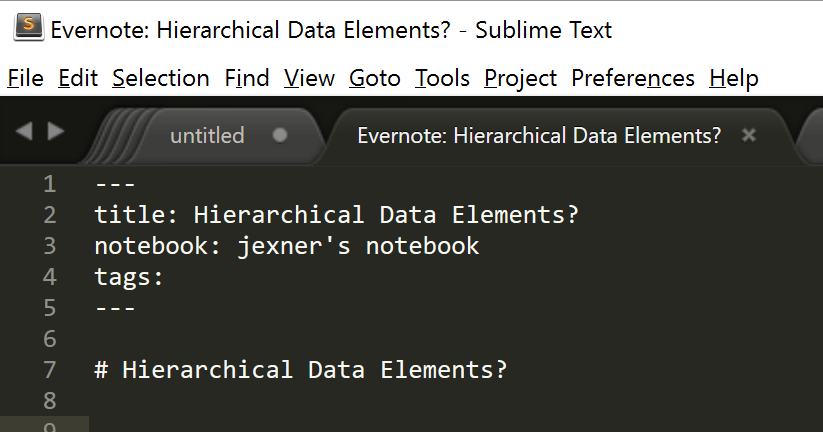Go to previous tab with left arrow

click(x=26, y=131)
